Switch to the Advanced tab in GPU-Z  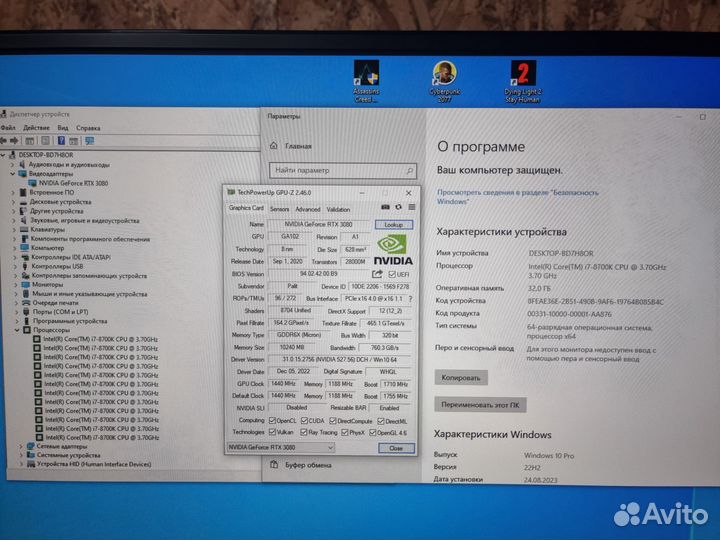[308, 209]
